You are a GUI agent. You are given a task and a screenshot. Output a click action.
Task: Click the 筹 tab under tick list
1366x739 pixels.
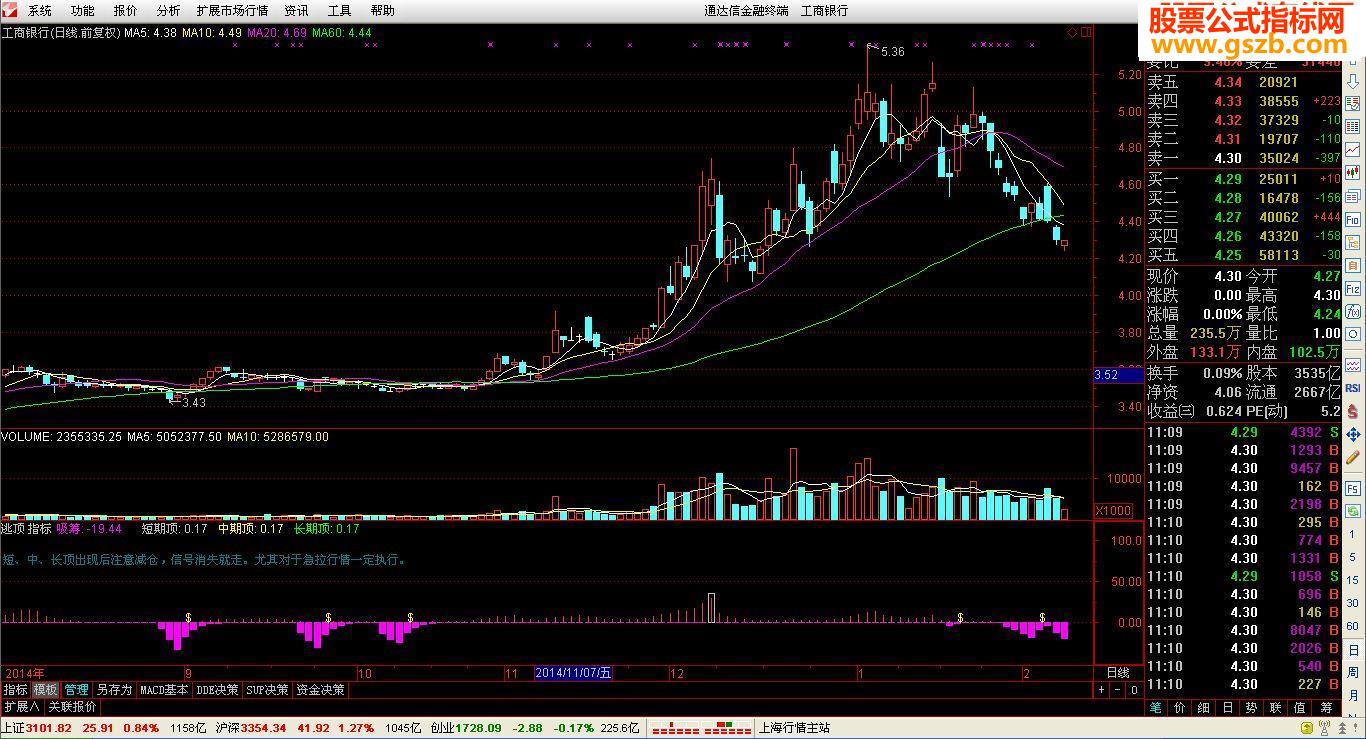1326,707
